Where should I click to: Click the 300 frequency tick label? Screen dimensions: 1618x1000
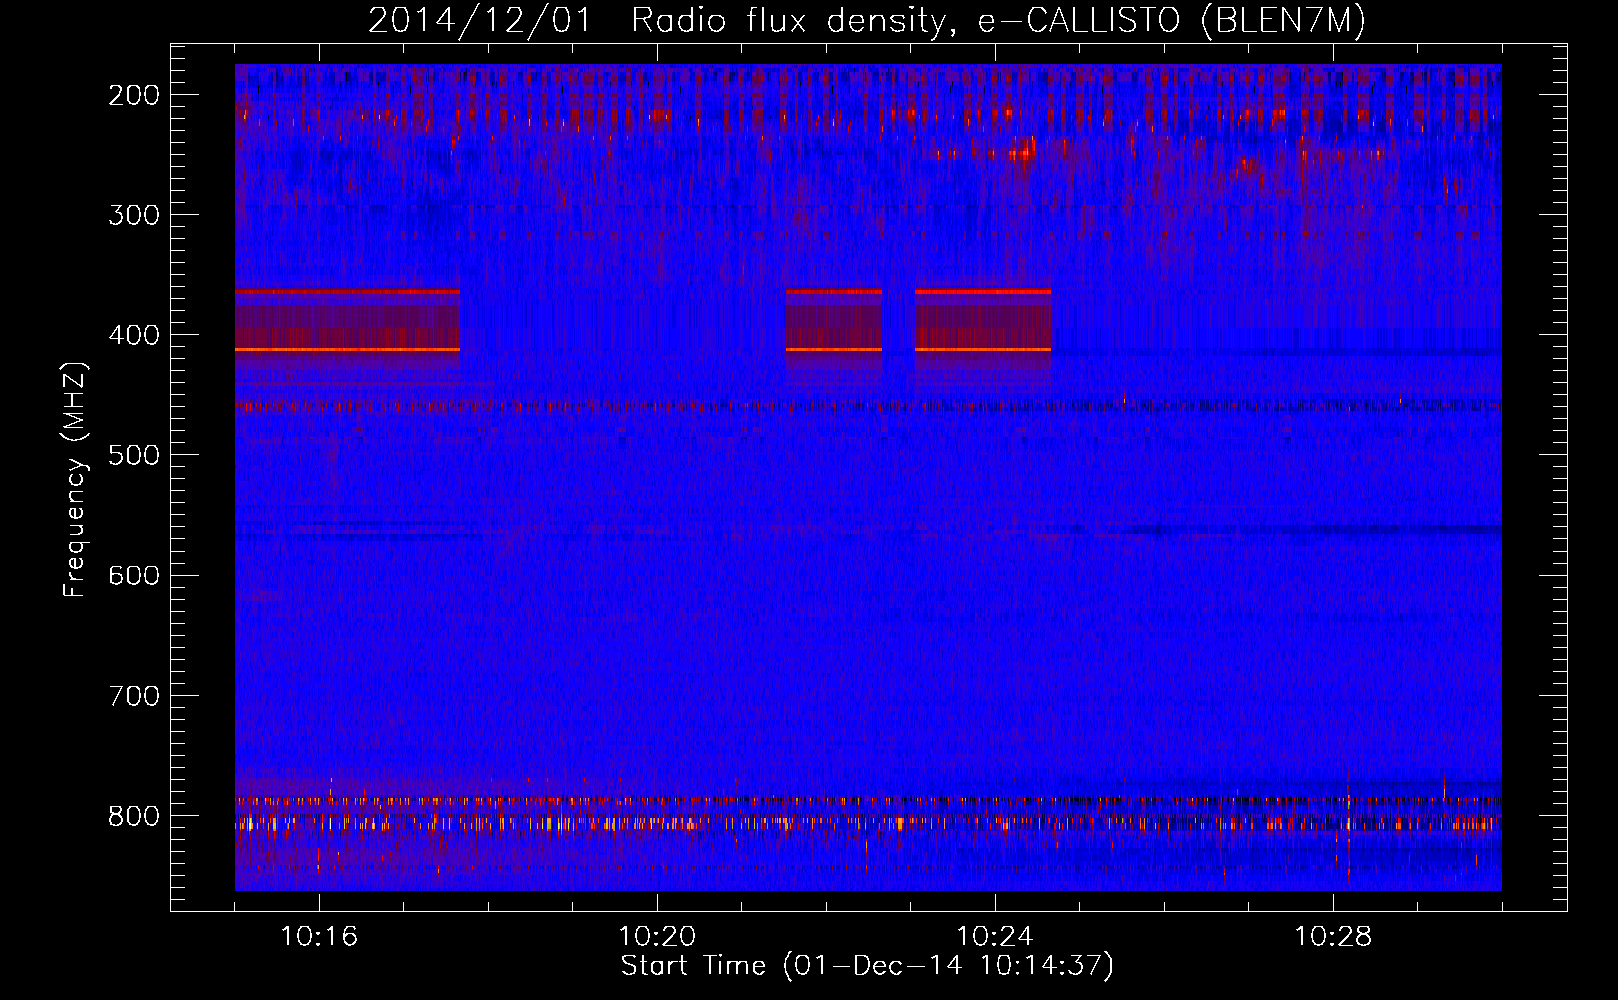point(133,215)
